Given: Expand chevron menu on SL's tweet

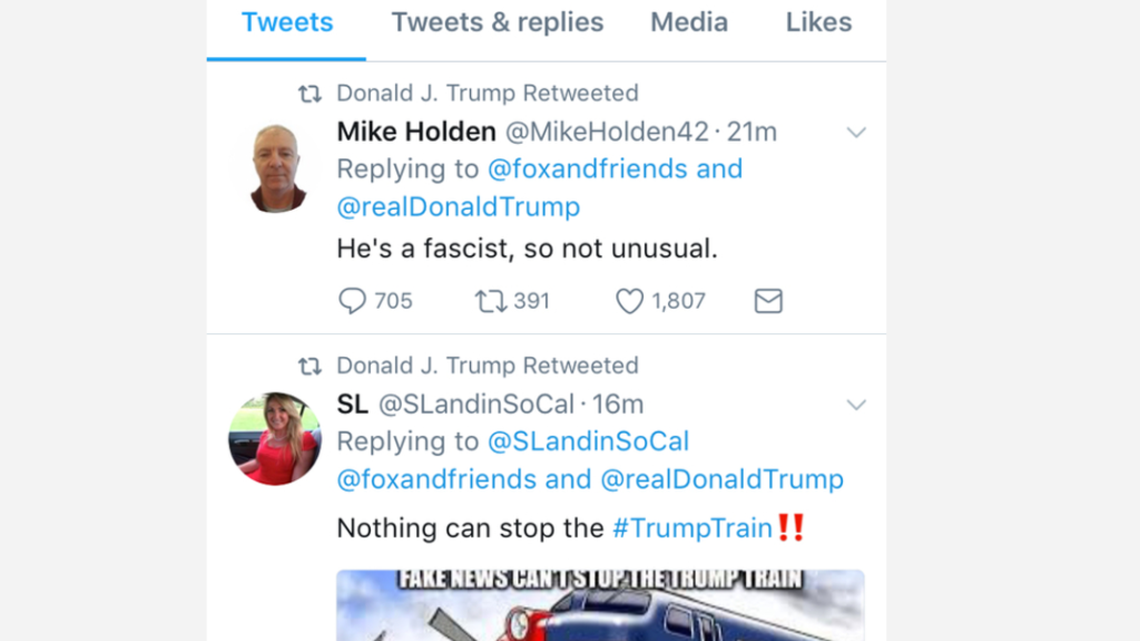Looking at the screenshot, I should [856, 405].
